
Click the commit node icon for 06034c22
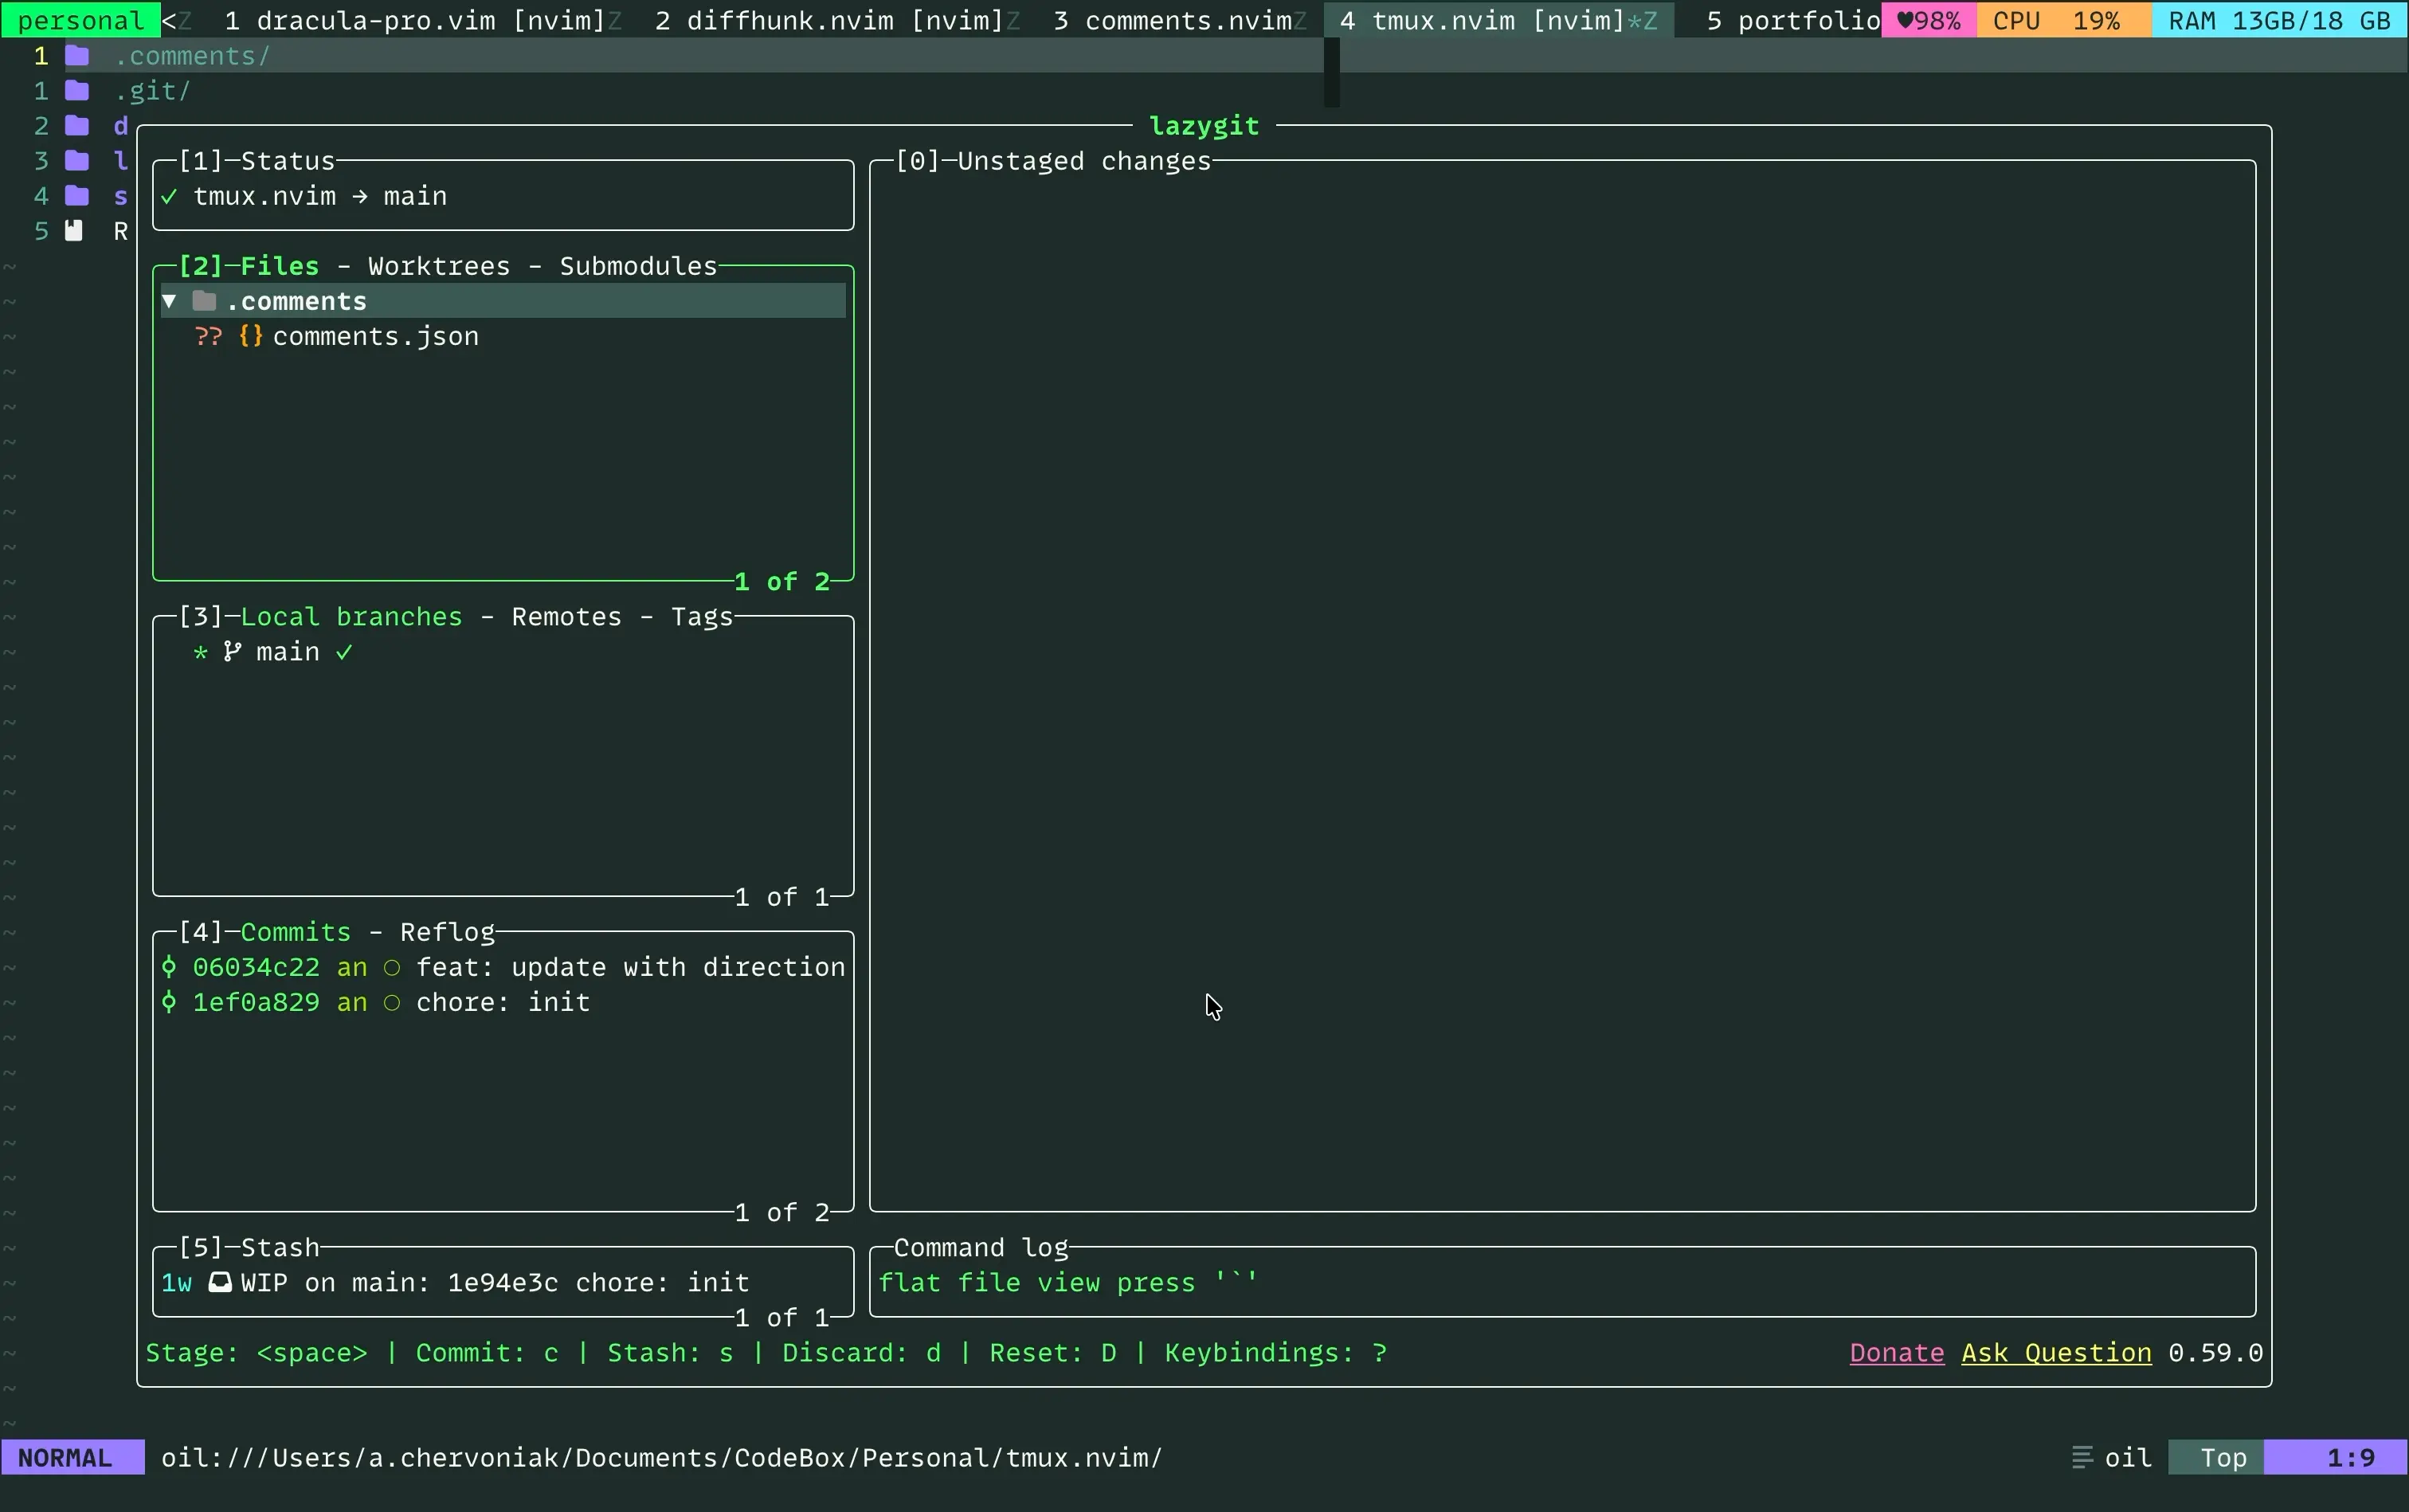169,967
